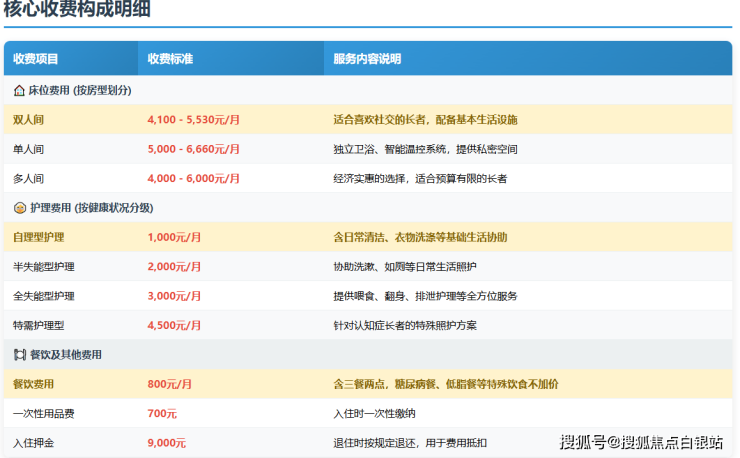Select the 餐饮费用 row label

33,384
